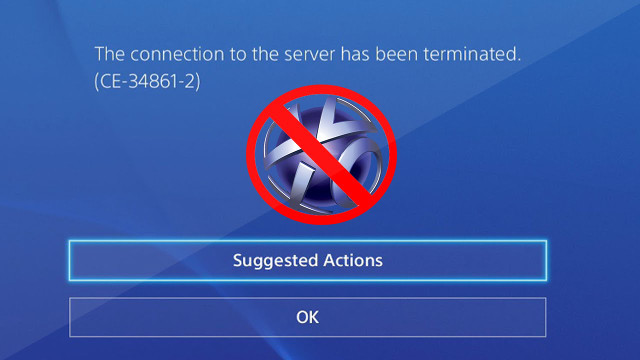Open the Suggested Actions button
The image size is (640, 360).
(308, 260)
